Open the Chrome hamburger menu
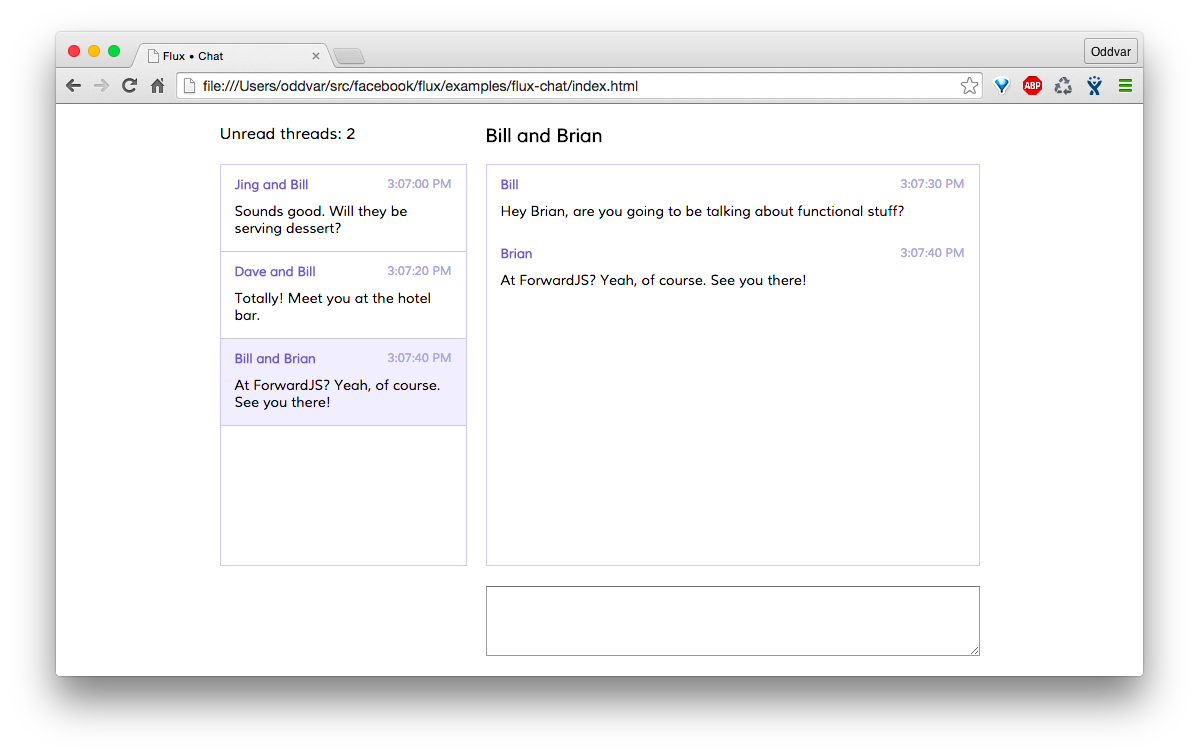1199x756 pixels. pos(1125,86)
